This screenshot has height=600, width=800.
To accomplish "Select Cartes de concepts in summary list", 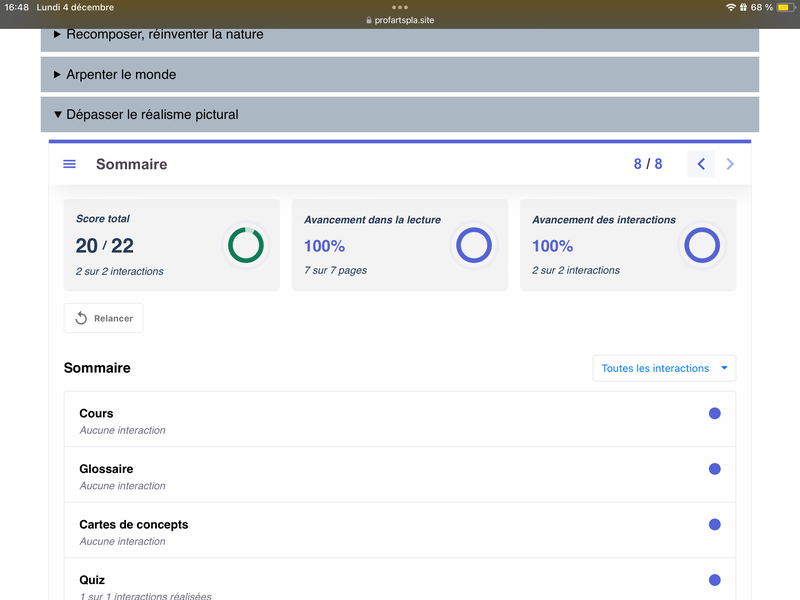I will click(x=133, y=525).
